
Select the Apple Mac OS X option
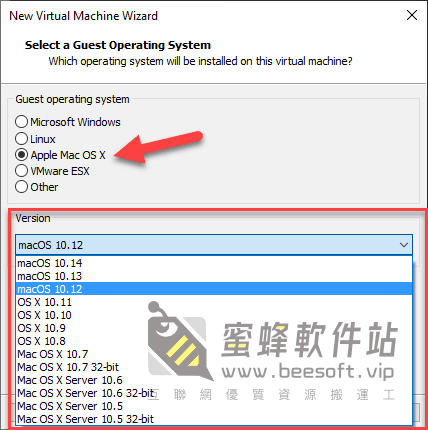(x=21, y=155)
